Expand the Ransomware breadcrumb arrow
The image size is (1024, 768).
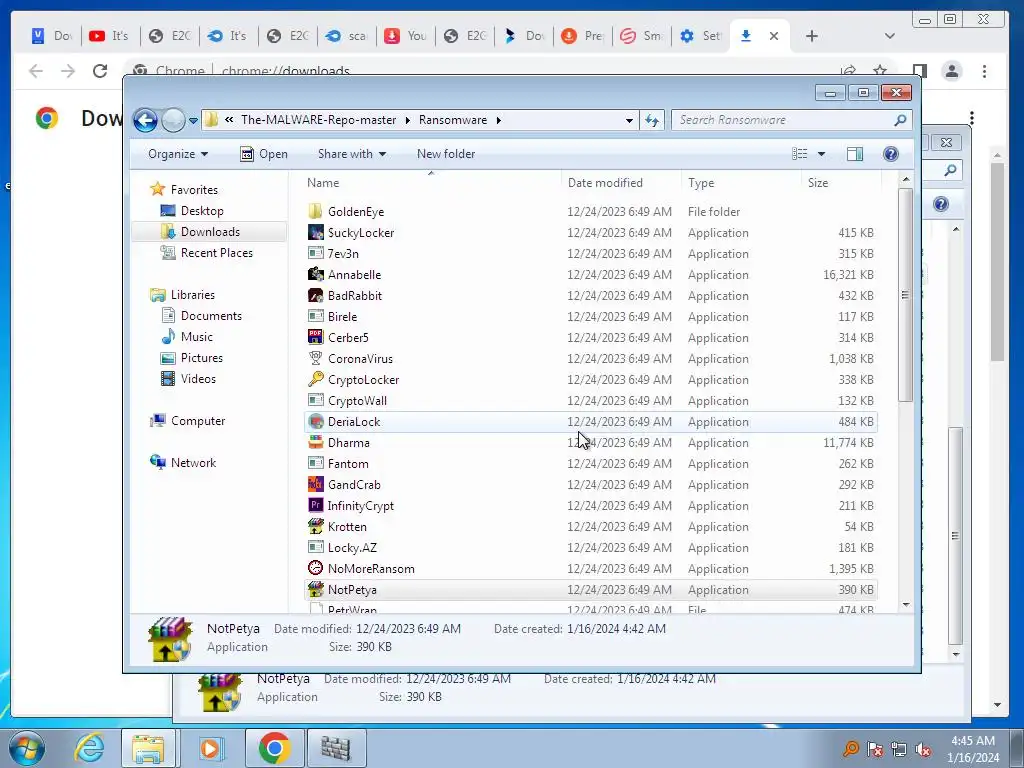[x=498, y=120]
